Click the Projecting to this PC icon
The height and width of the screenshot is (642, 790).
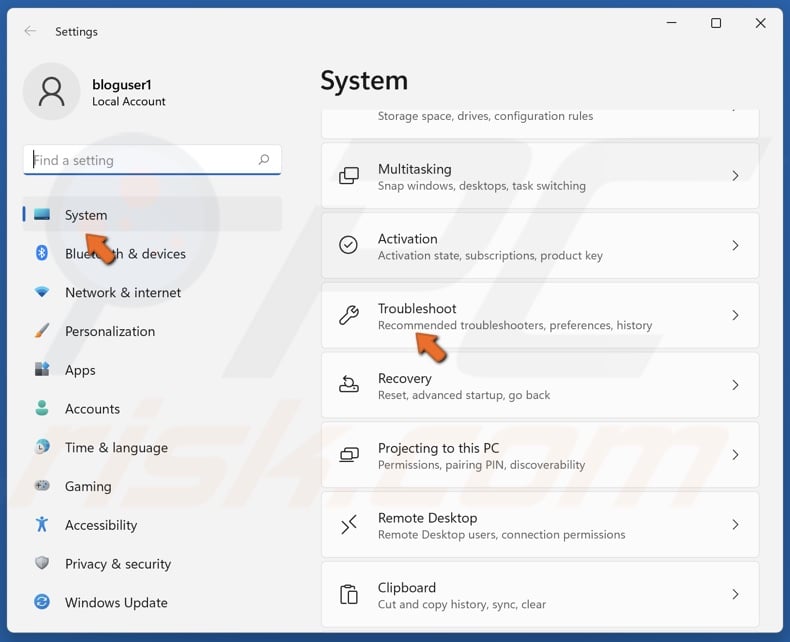pos(349,455)
